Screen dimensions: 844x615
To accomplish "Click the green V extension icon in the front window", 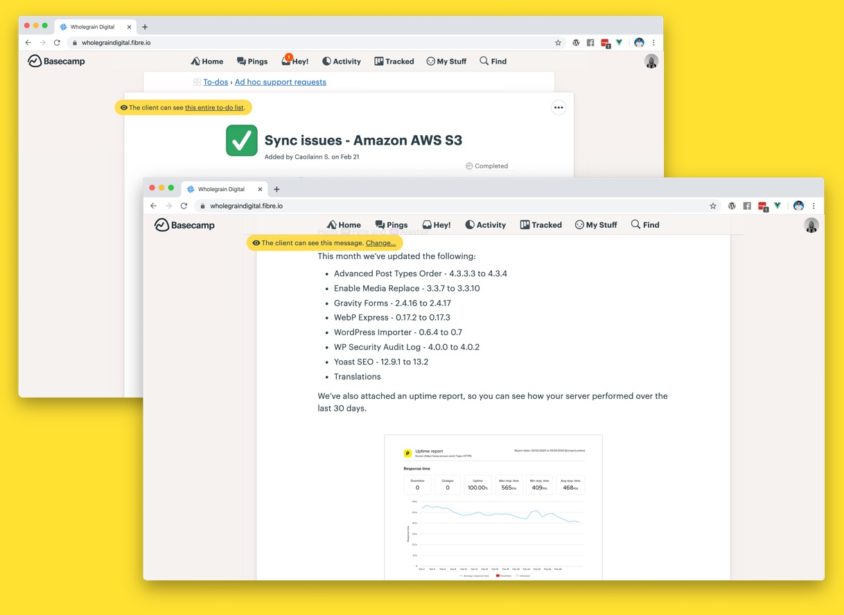I will tap(777, 206).
